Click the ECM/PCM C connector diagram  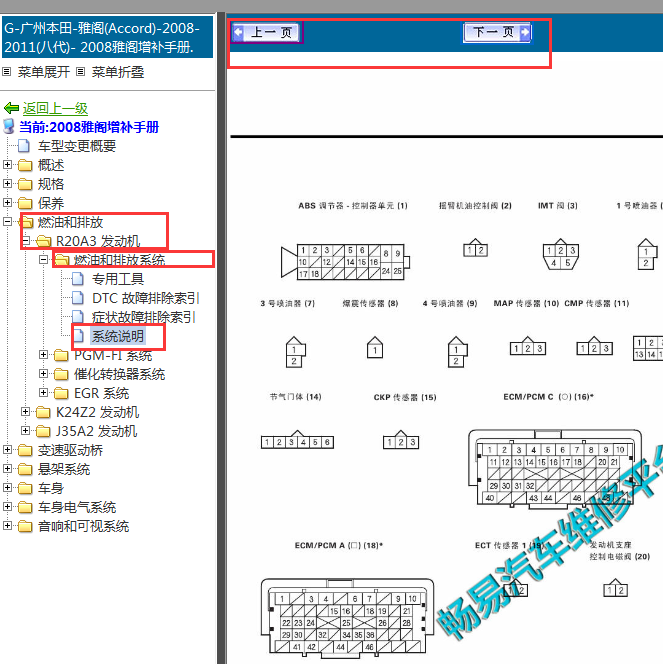(555, 468)
